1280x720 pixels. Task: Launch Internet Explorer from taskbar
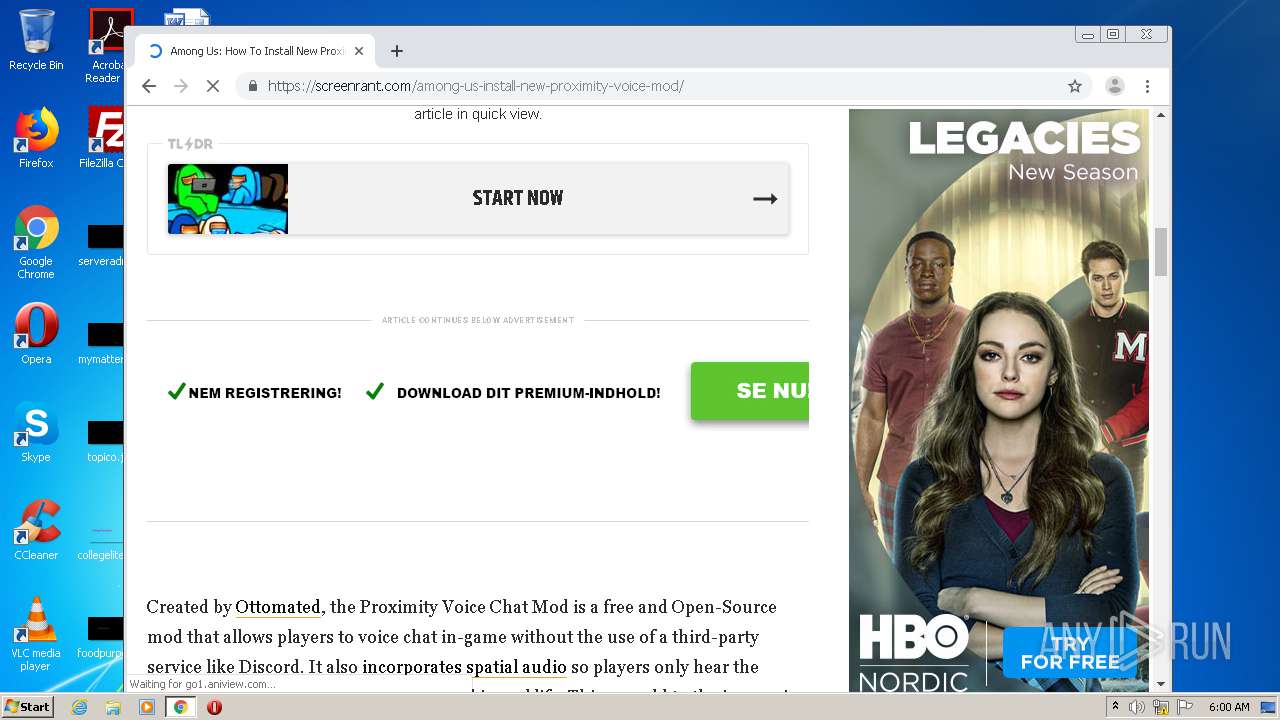pyautogui.click(x=79, y=707)
